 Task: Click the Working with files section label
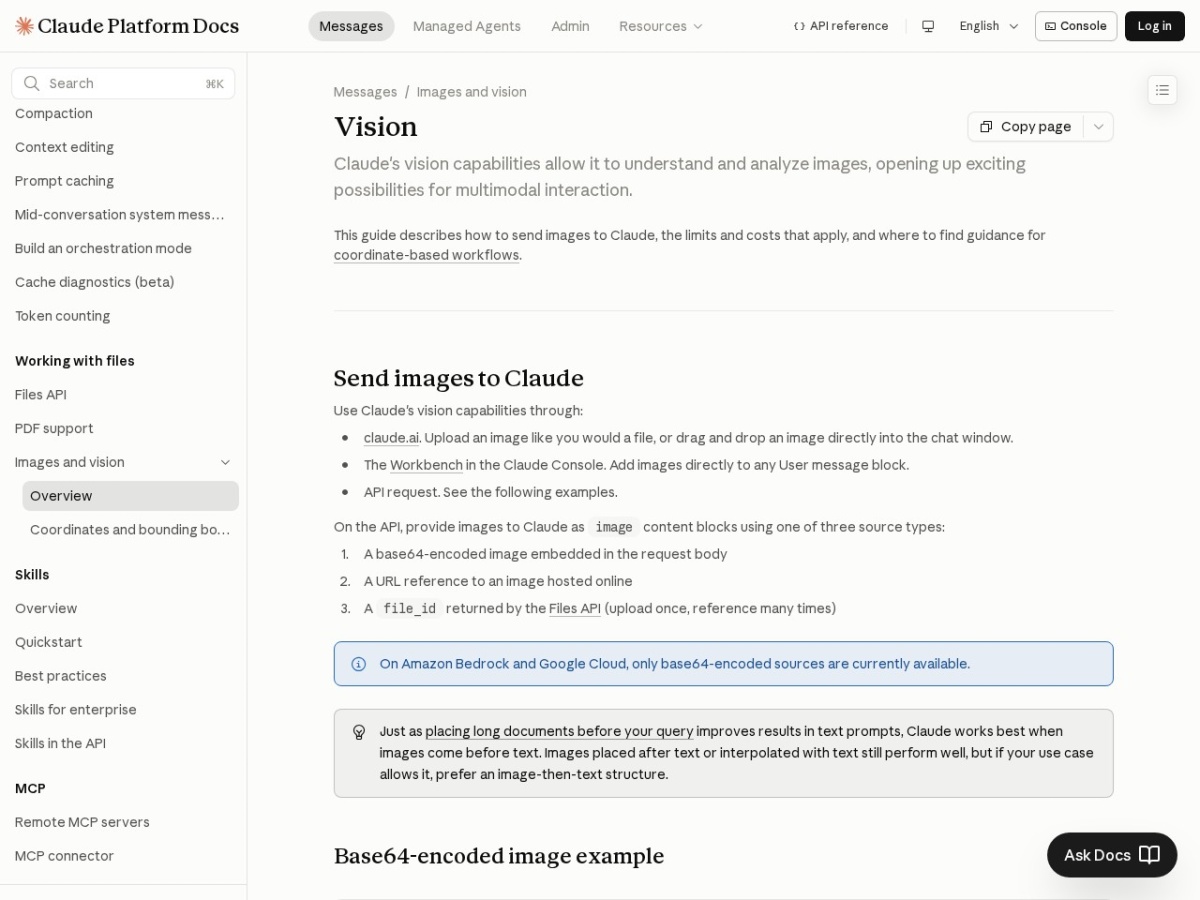coord(75,361)
